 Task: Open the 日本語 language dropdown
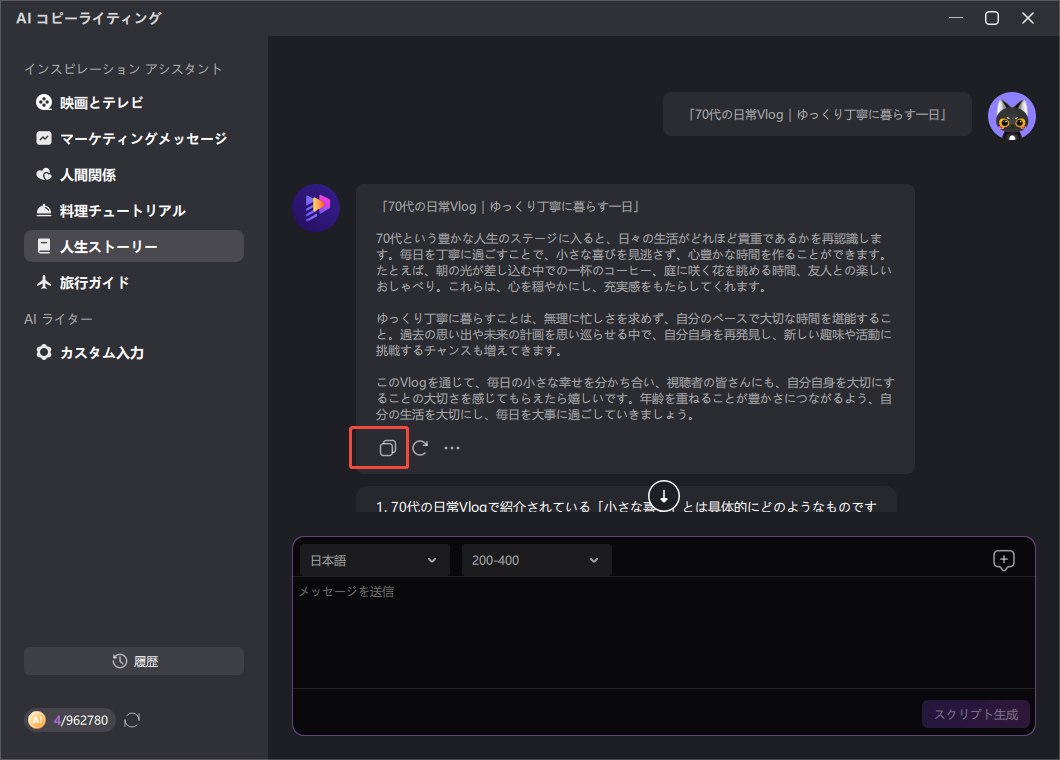373,559
